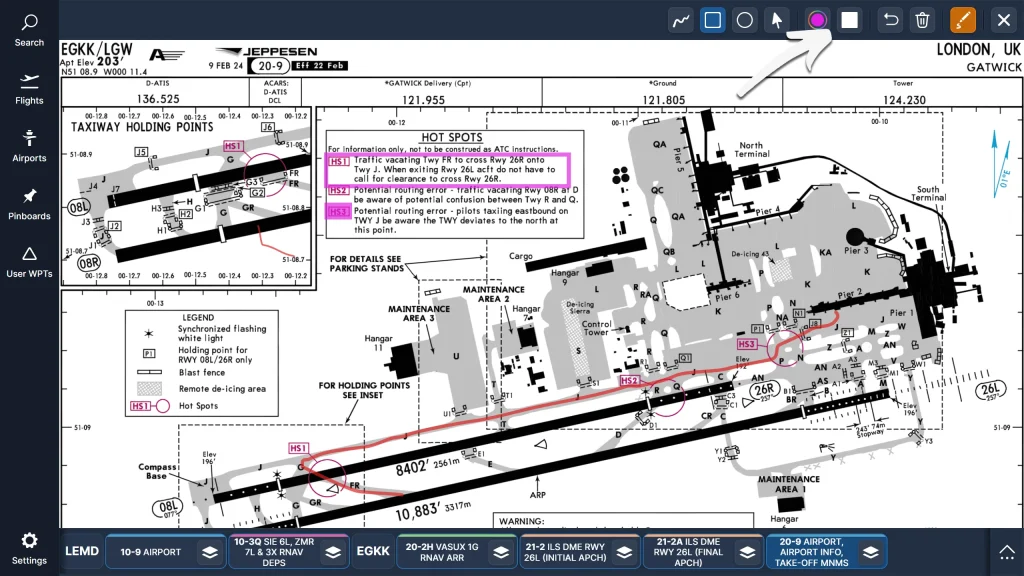Undo the last annotation
This screenshot has width=1024, height=576.
pos(890,20)
